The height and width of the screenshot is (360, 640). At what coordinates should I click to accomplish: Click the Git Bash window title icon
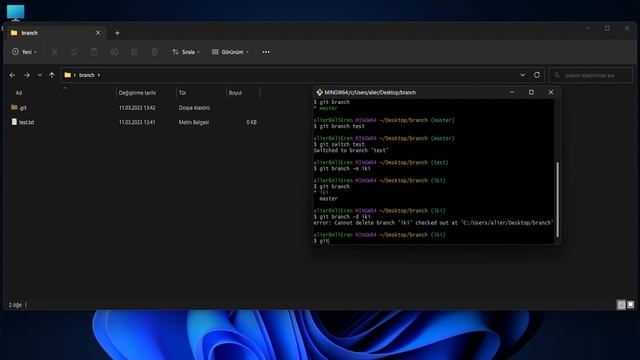pos(319,92)
